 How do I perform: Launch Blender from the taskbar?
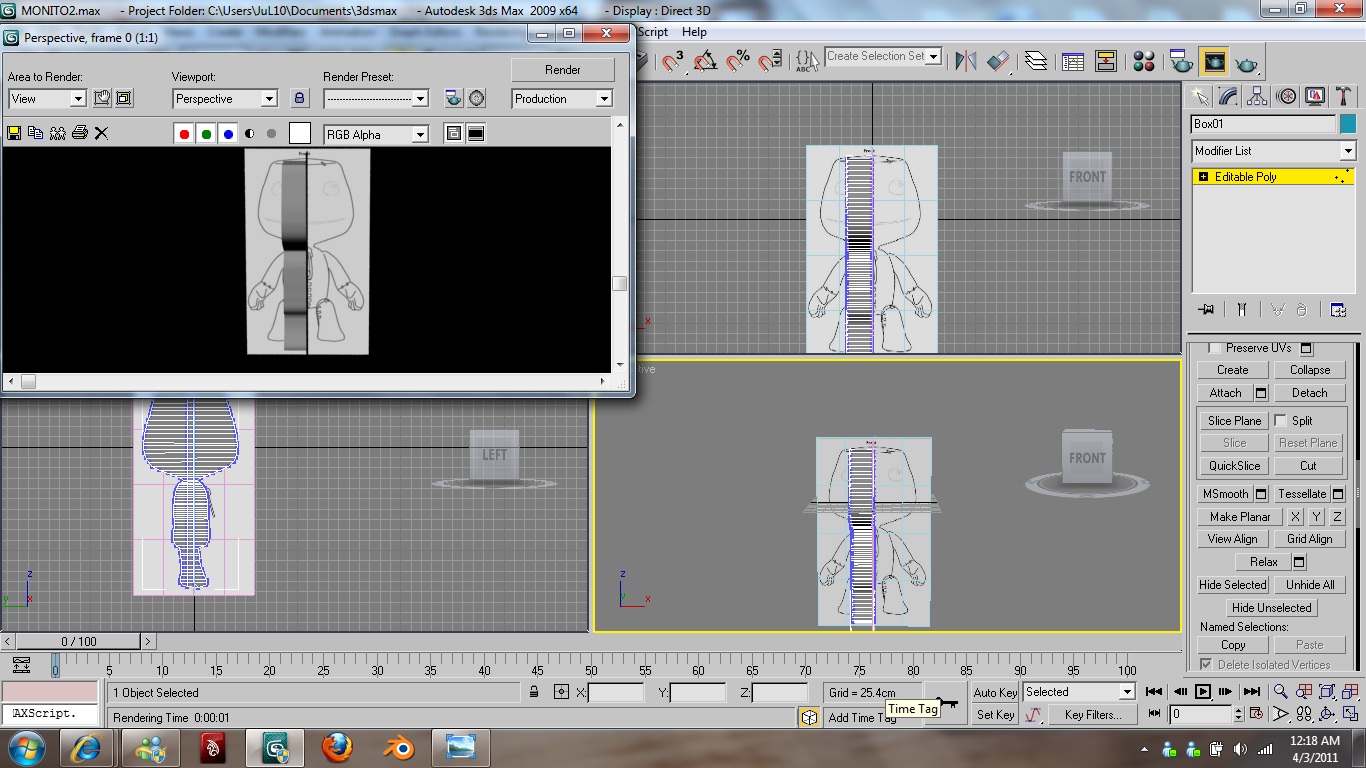[399, 748]
